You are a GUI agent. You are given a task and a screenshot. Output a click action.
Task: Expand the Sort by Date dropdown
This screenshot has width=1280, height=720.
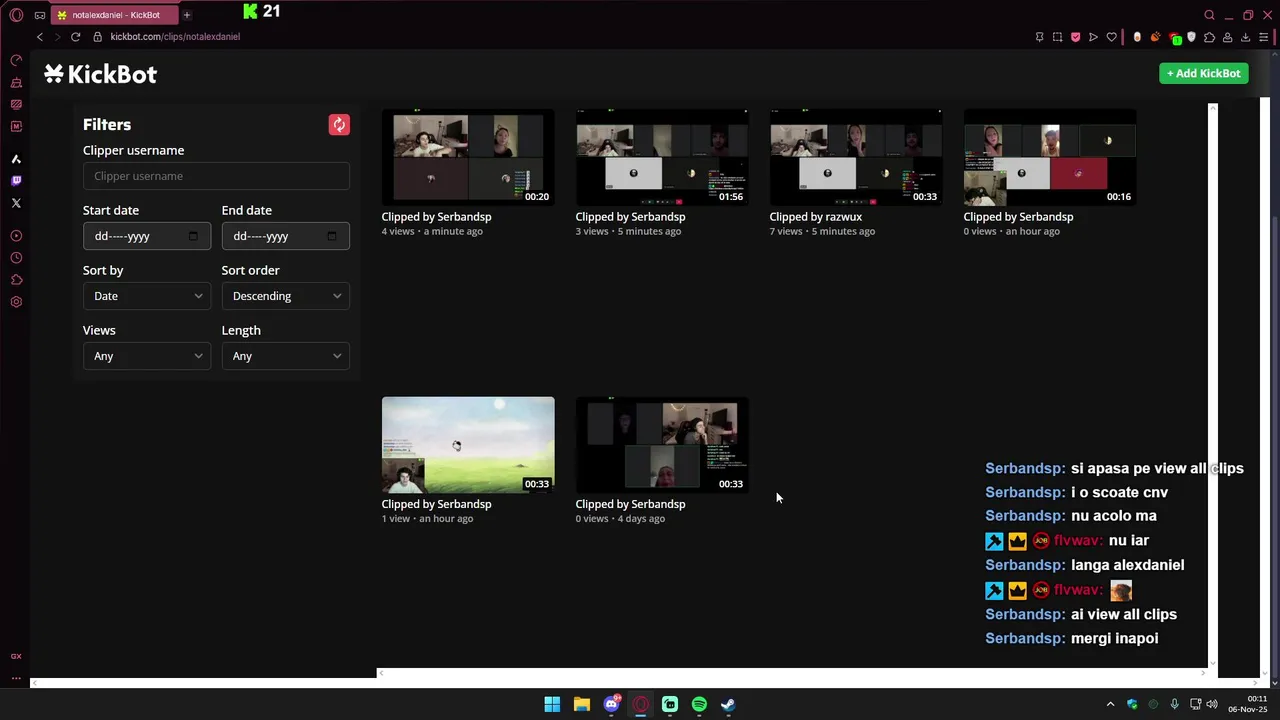click(147, 296)
